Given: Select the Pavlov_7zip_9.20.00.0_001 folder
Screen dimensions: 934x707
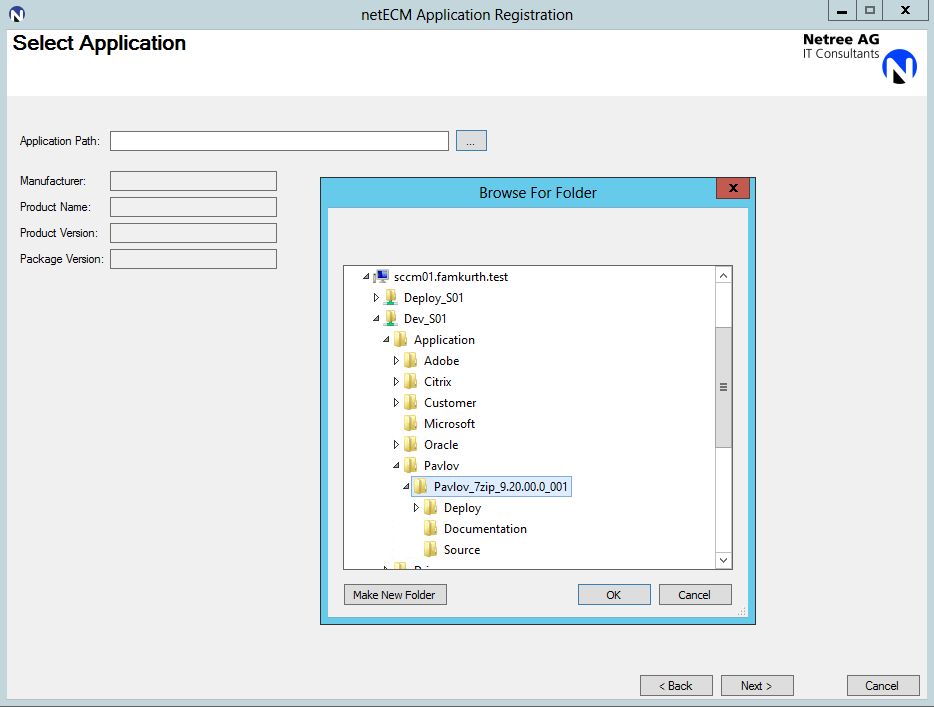Looking at the screenshot, I should pos(500,487).
